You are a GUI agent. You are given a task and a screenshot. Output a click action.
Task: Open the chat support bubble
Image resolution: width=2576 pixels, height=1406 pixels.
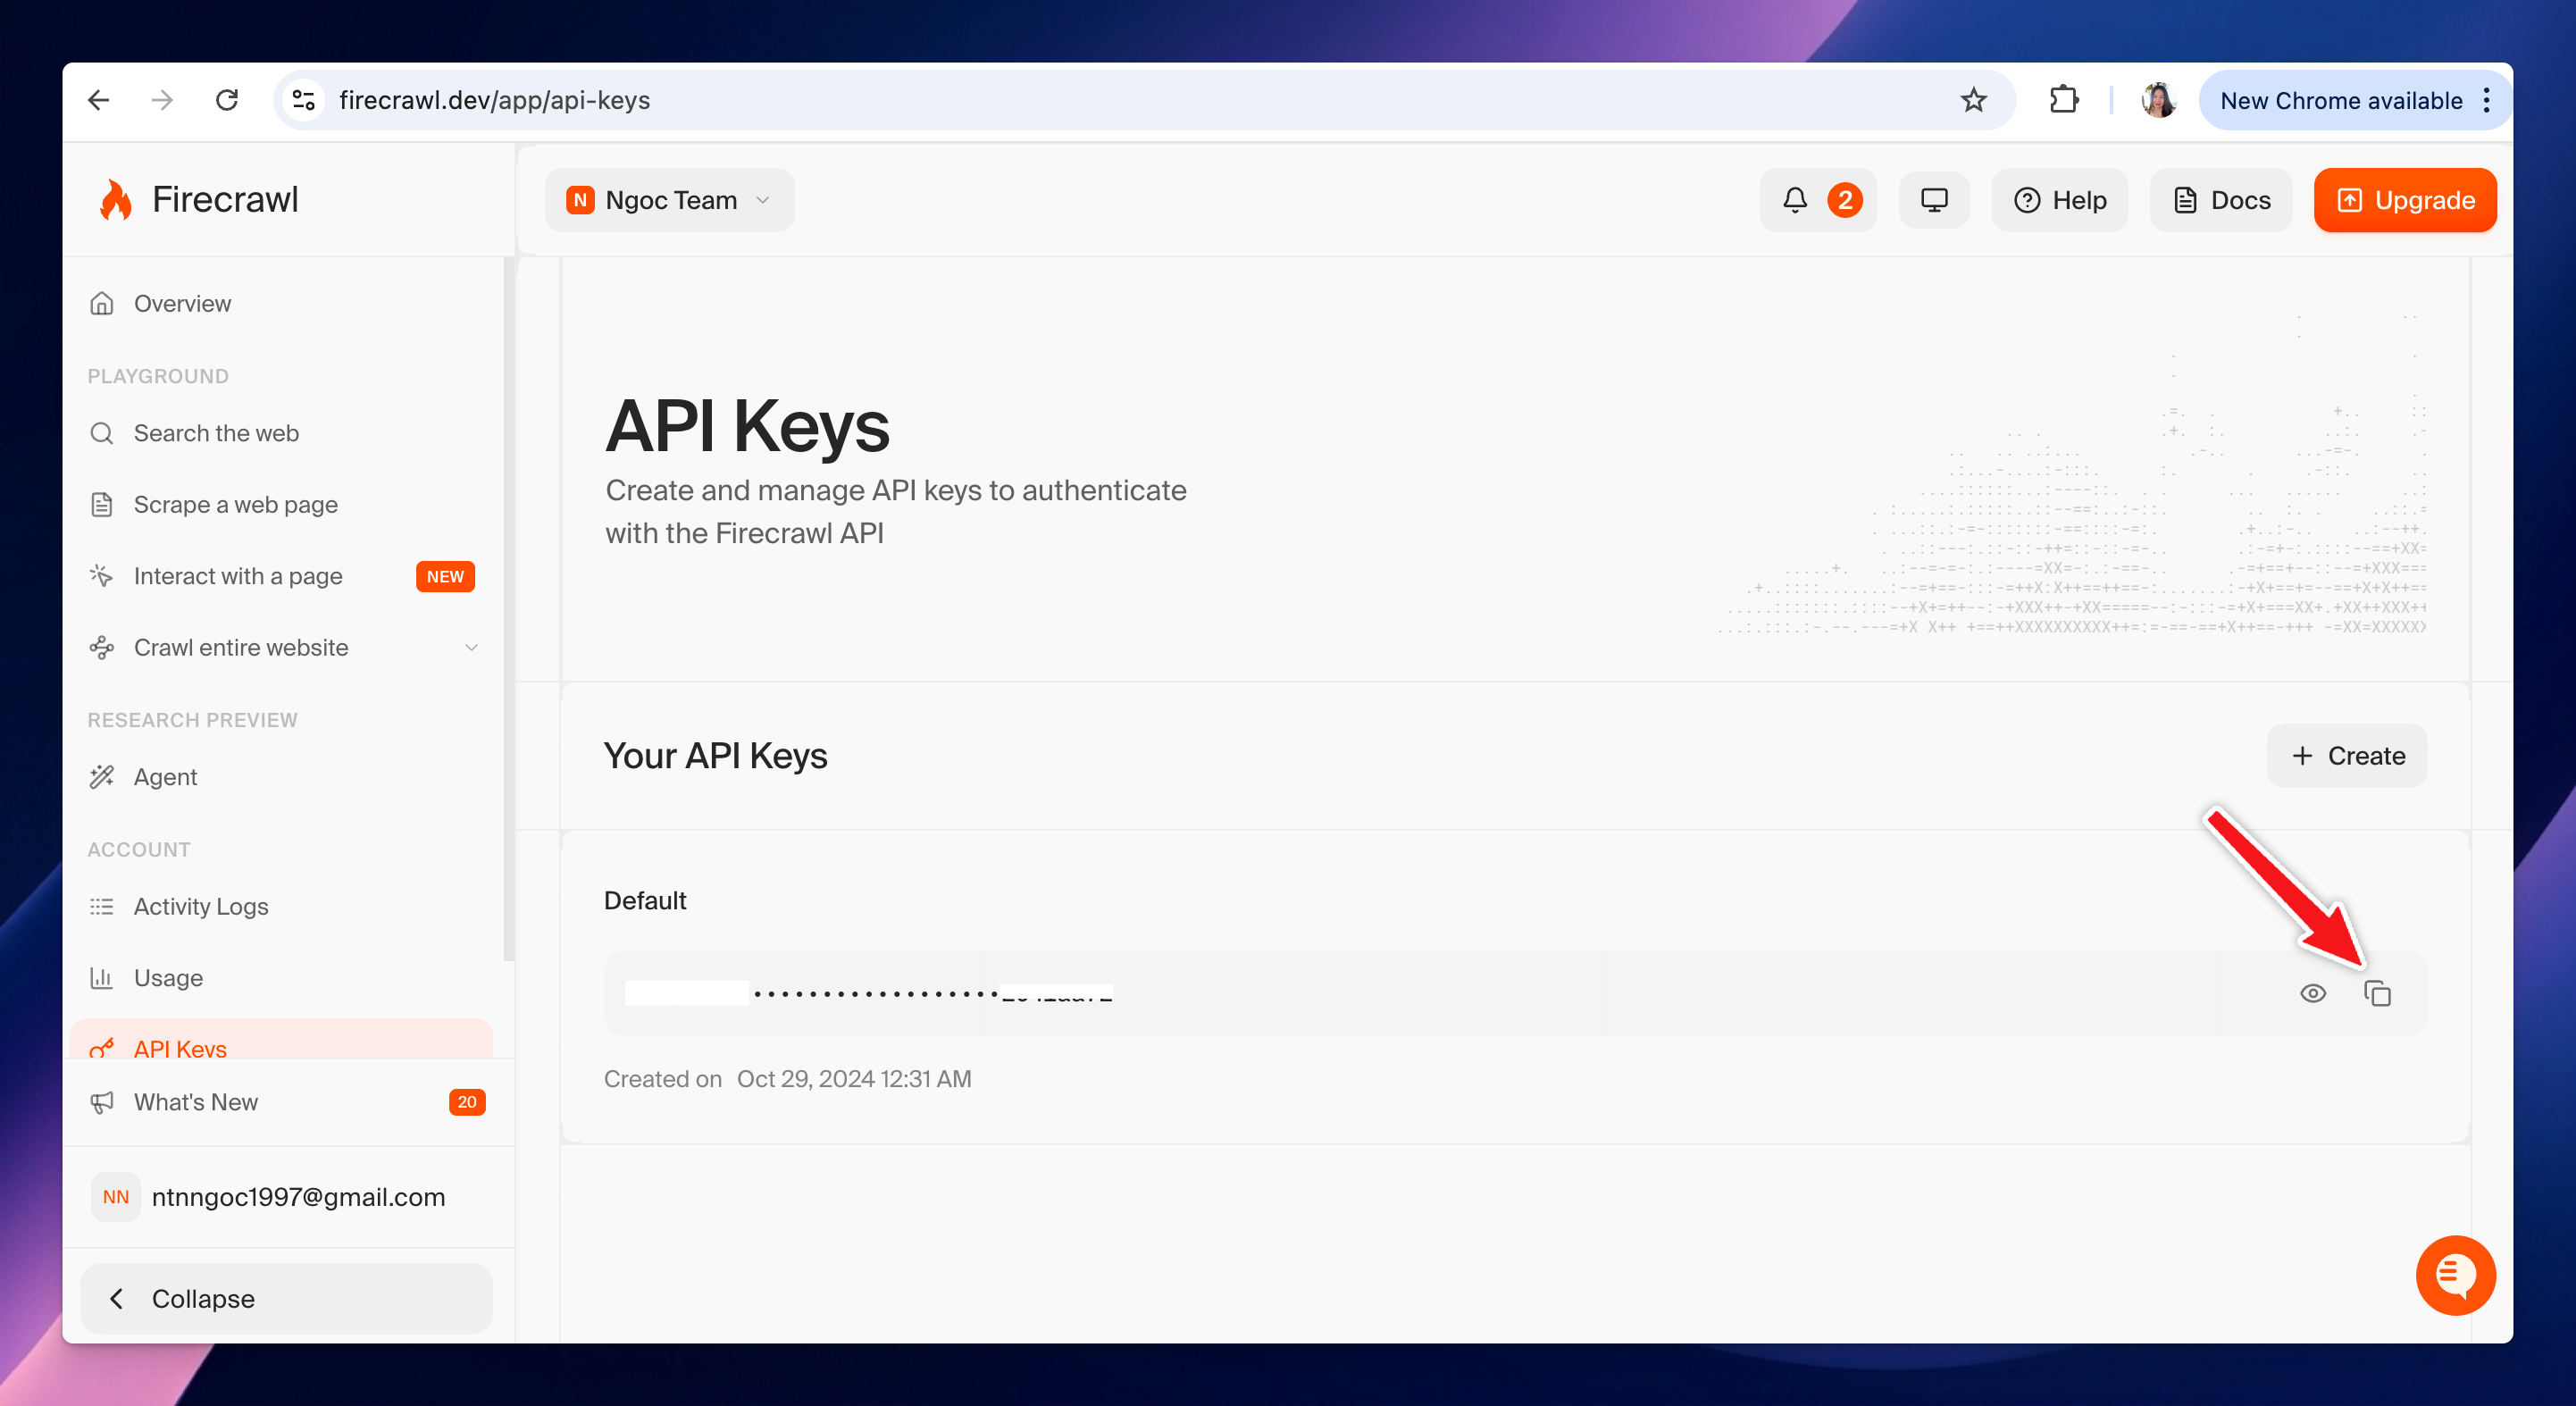[x=2455, y=1275]
